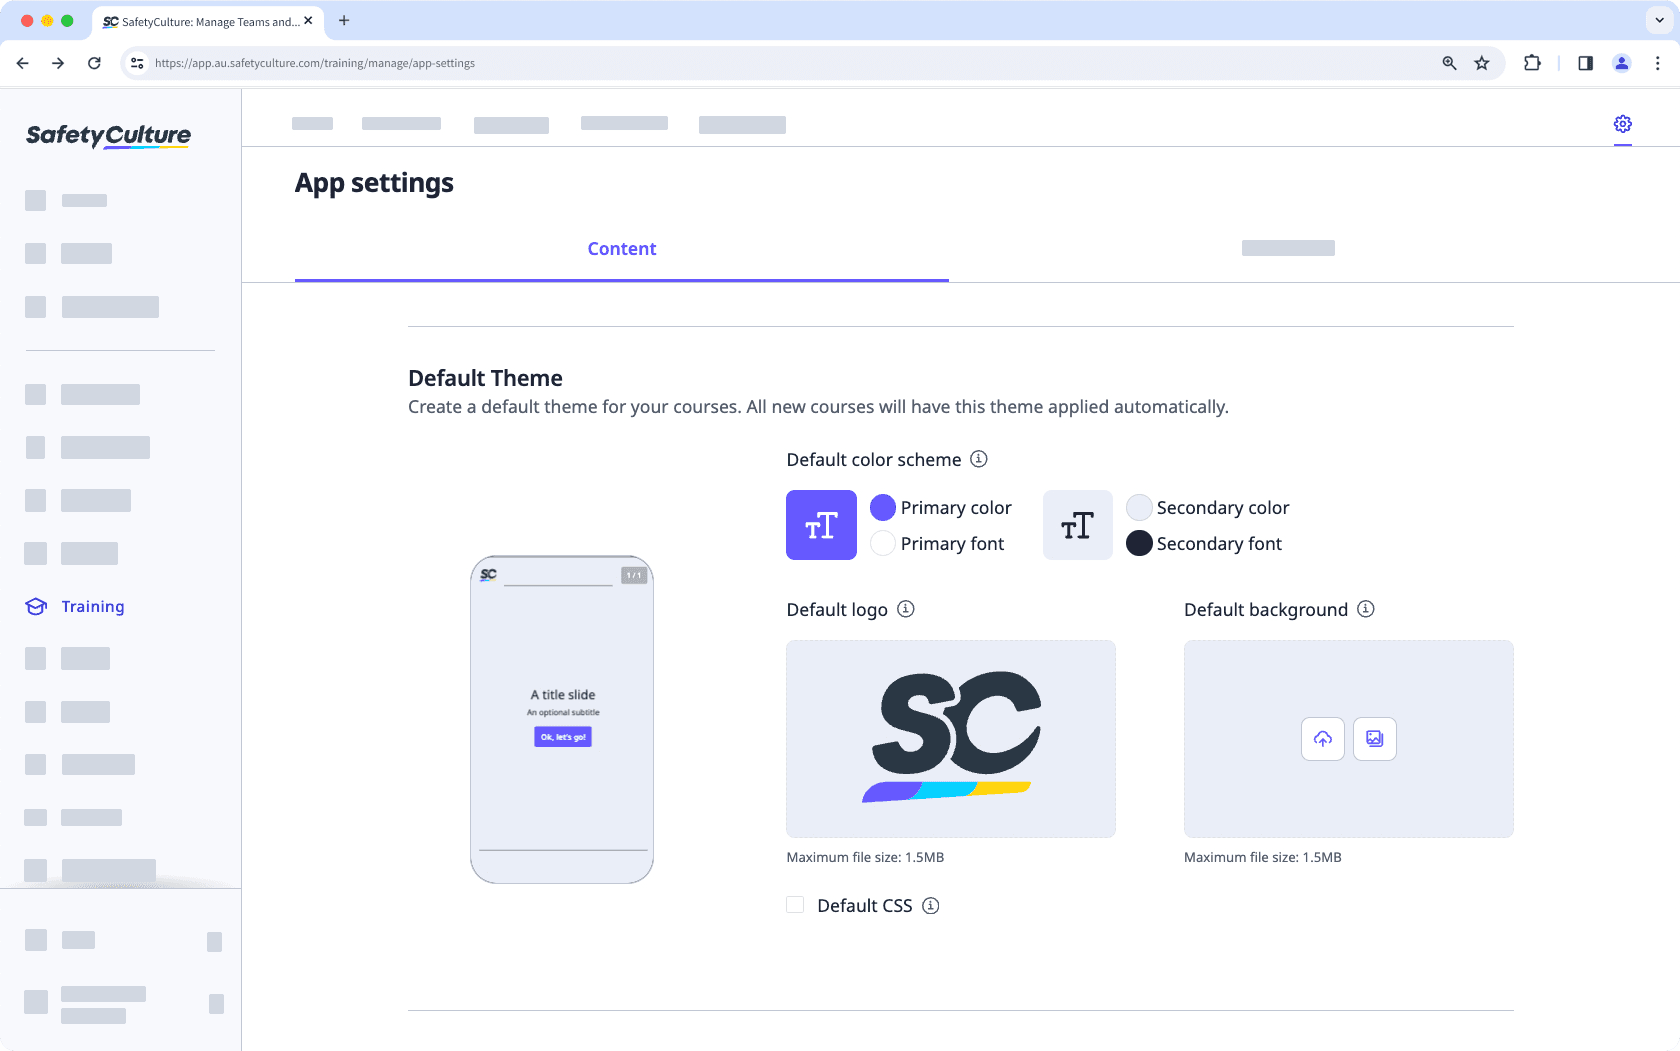Click the SafetyCulture logo
Screen dimensions: 1680x1051
(x=107, y=136)
